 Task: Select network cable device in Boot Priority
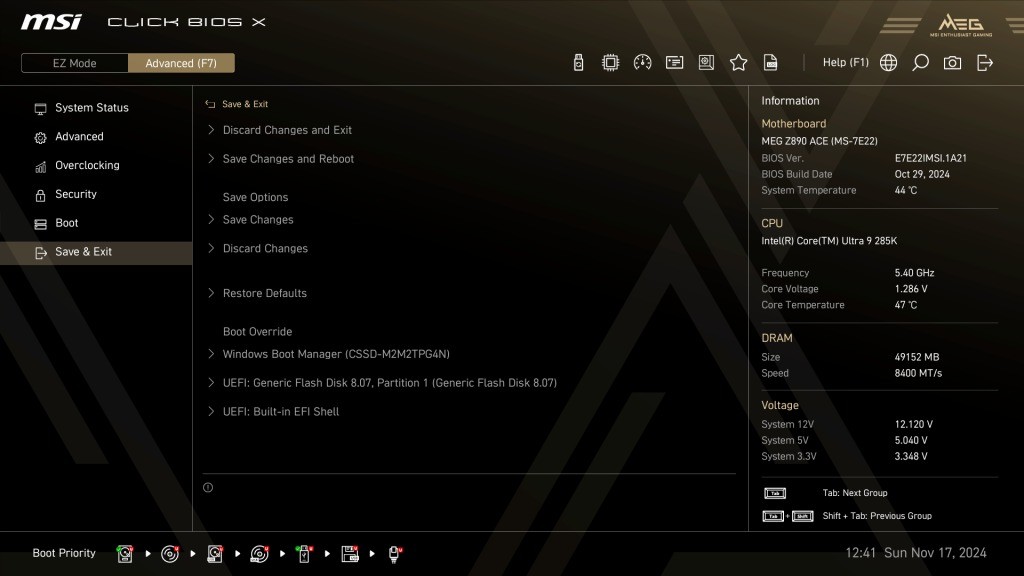pos(394,554)
